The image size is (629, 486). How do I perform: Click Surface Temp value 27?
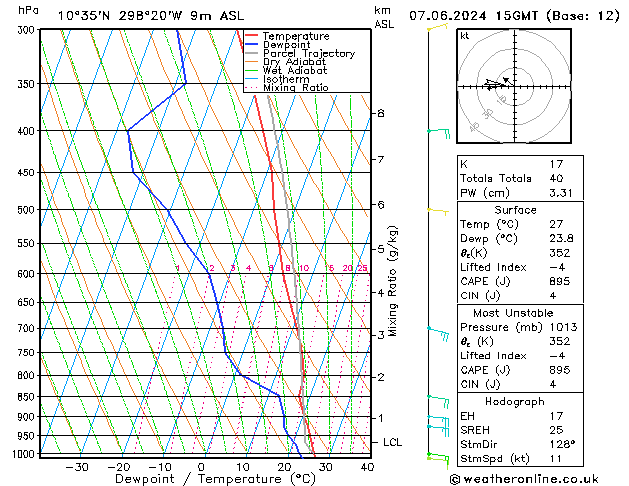[x=556, y=224]
